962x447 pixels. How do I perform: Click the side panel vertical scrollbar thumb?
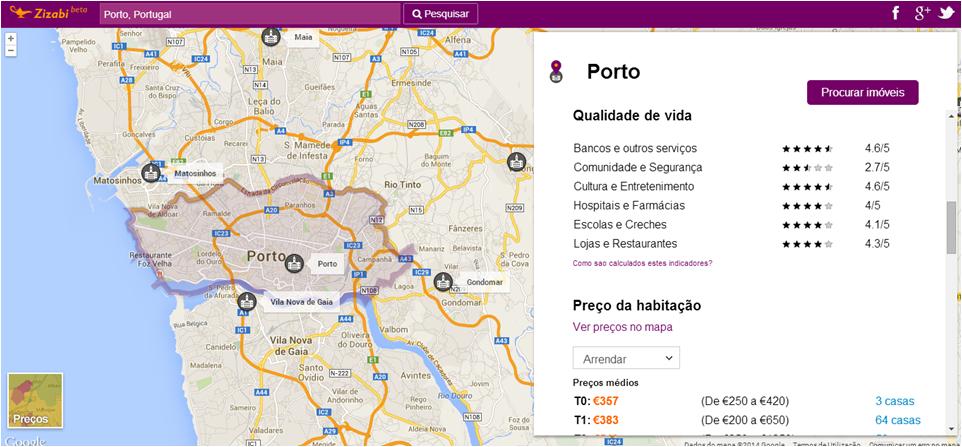coord(951,227)
